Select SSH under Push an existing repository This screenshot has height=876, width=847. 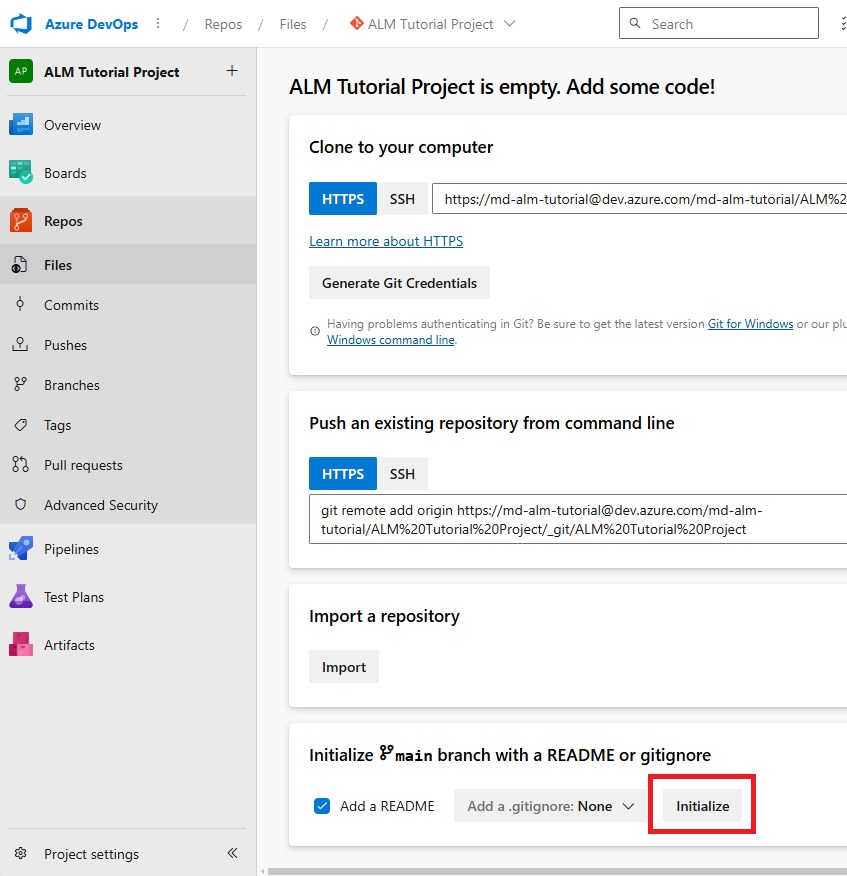pyautogui.click(x=402, y=474)
